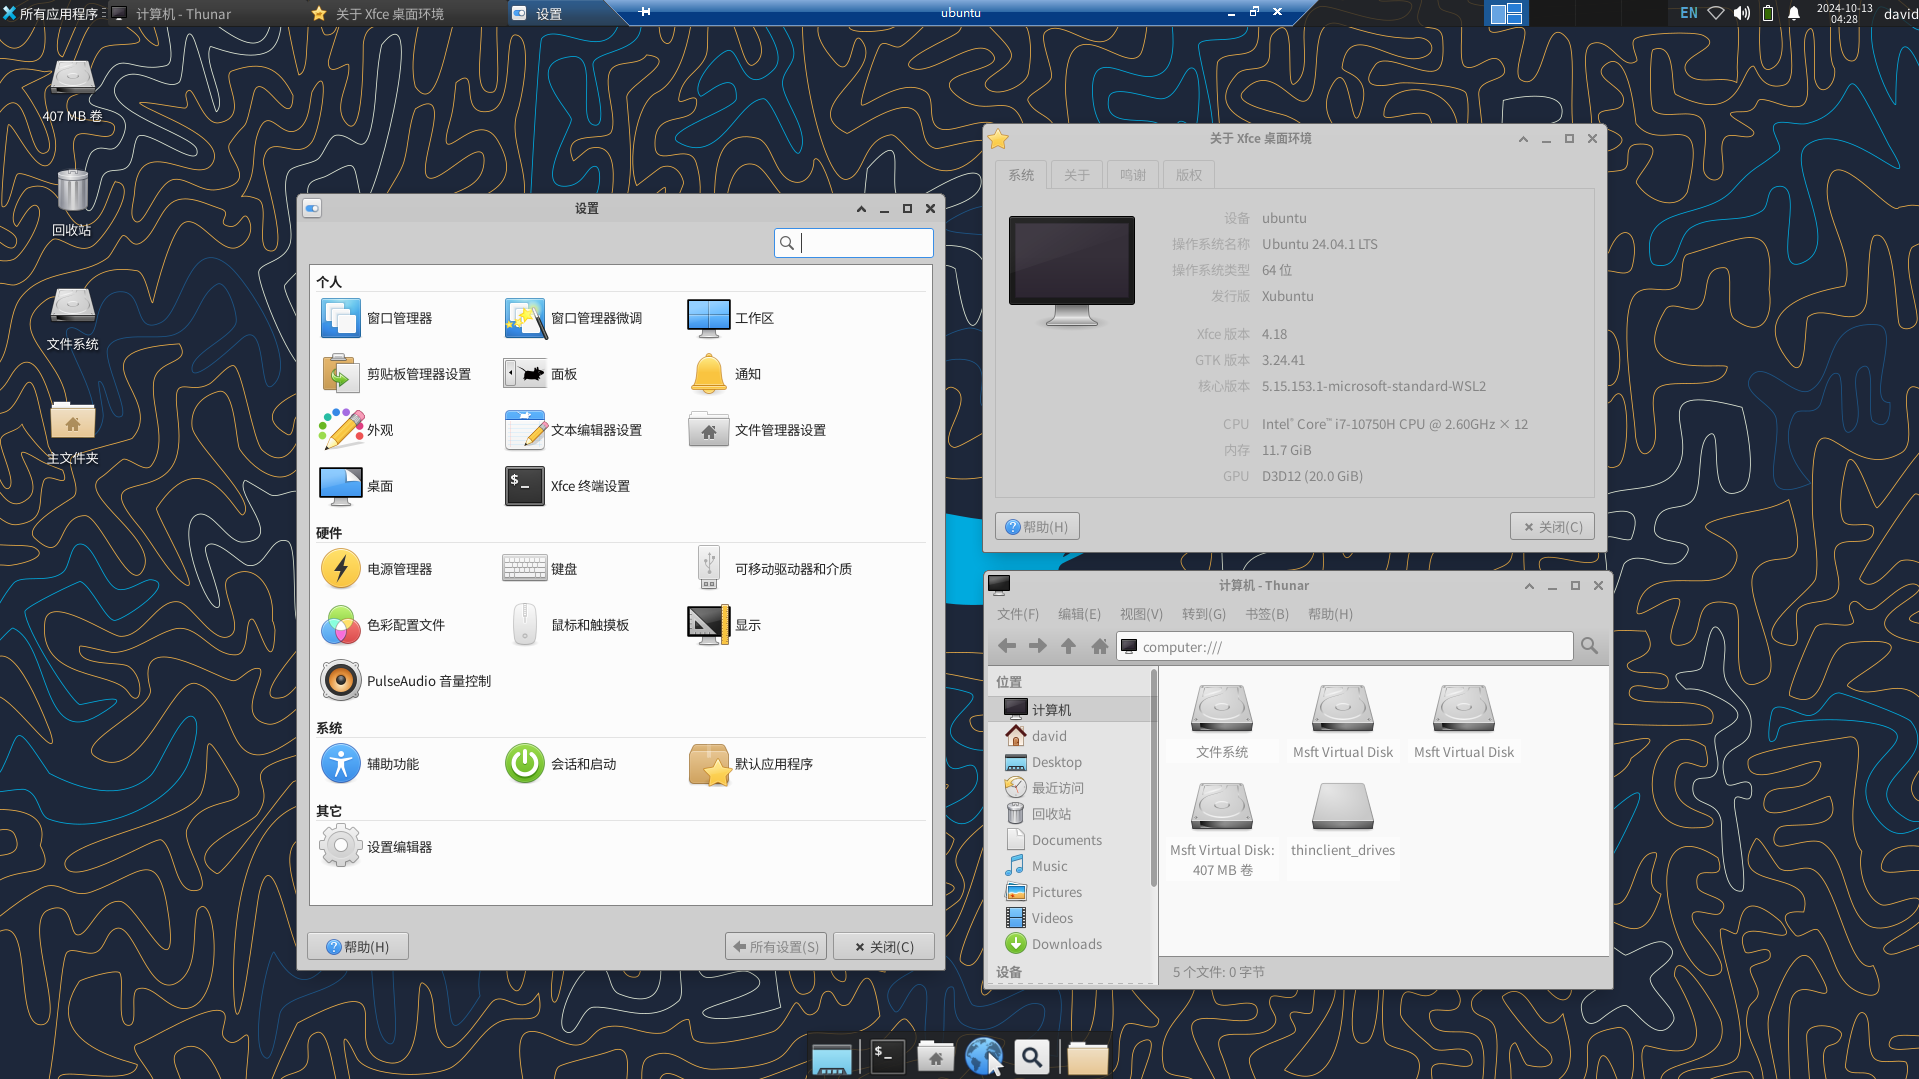Open Session and Startup (会话和启动)
Viewport: 1919px width, 1079px height.
(561, 764)
